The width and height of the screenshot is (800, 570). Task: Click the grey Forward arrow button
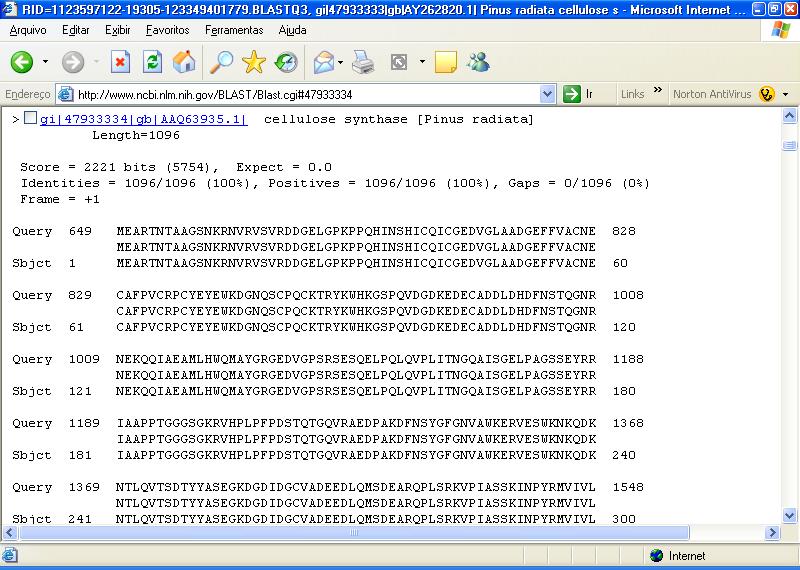(73, 62)
